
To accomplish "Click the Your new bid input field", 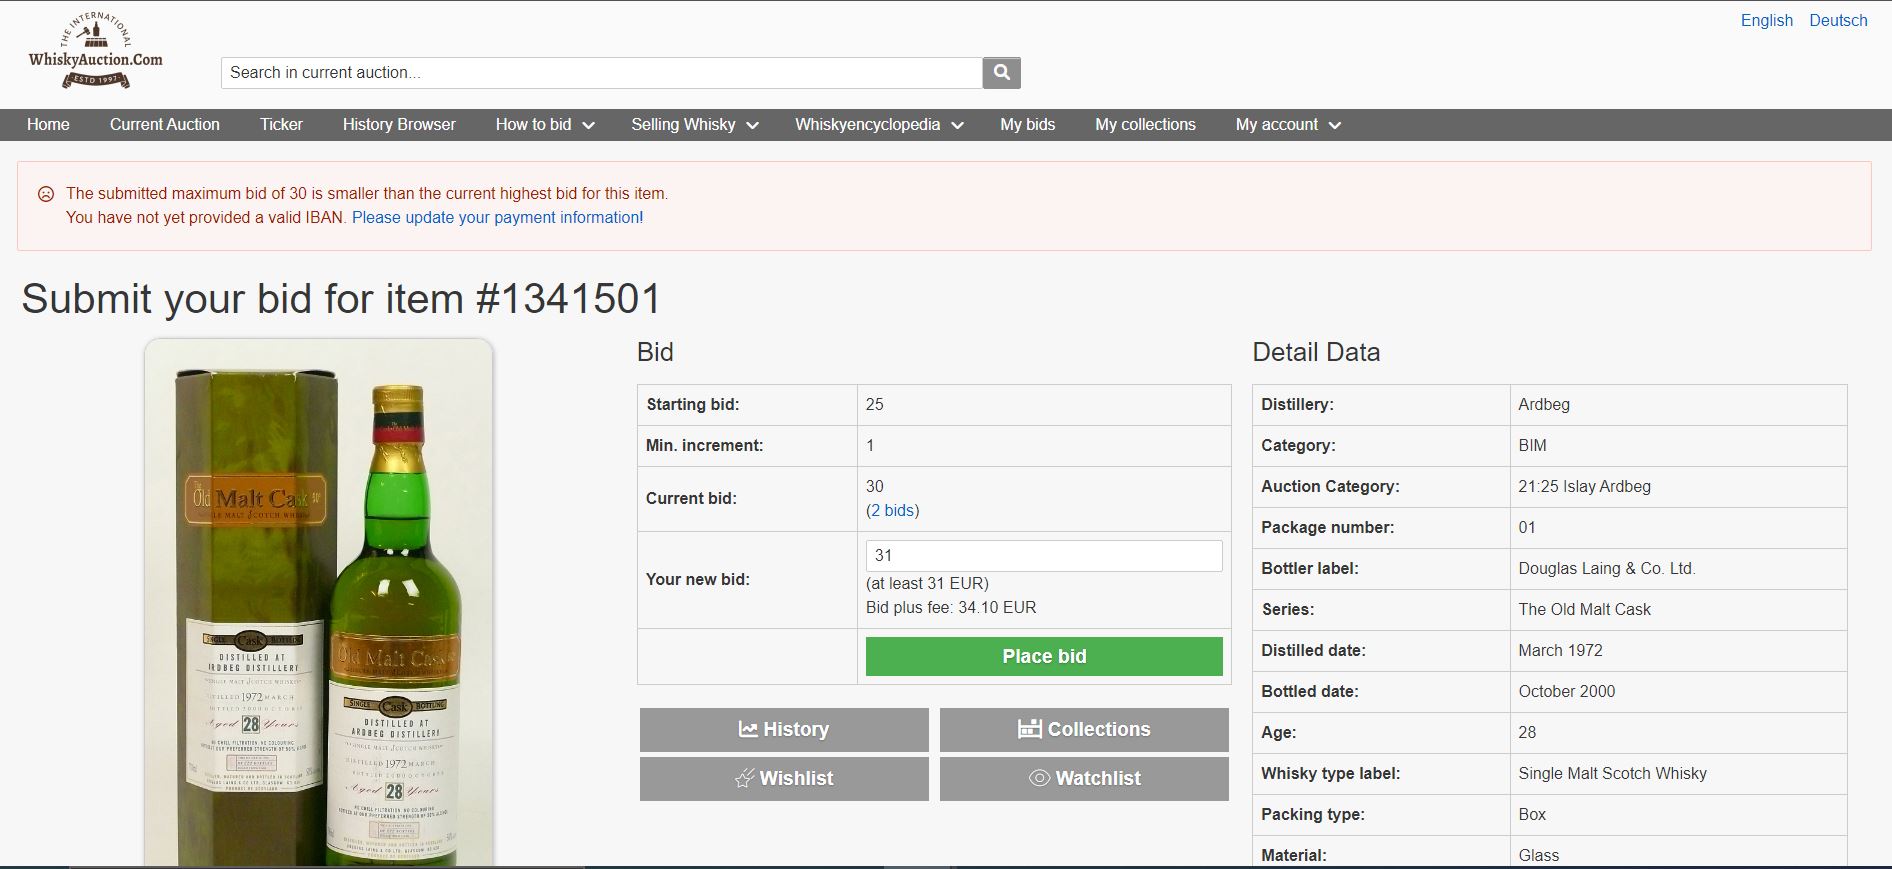I will coord(1043,556).
